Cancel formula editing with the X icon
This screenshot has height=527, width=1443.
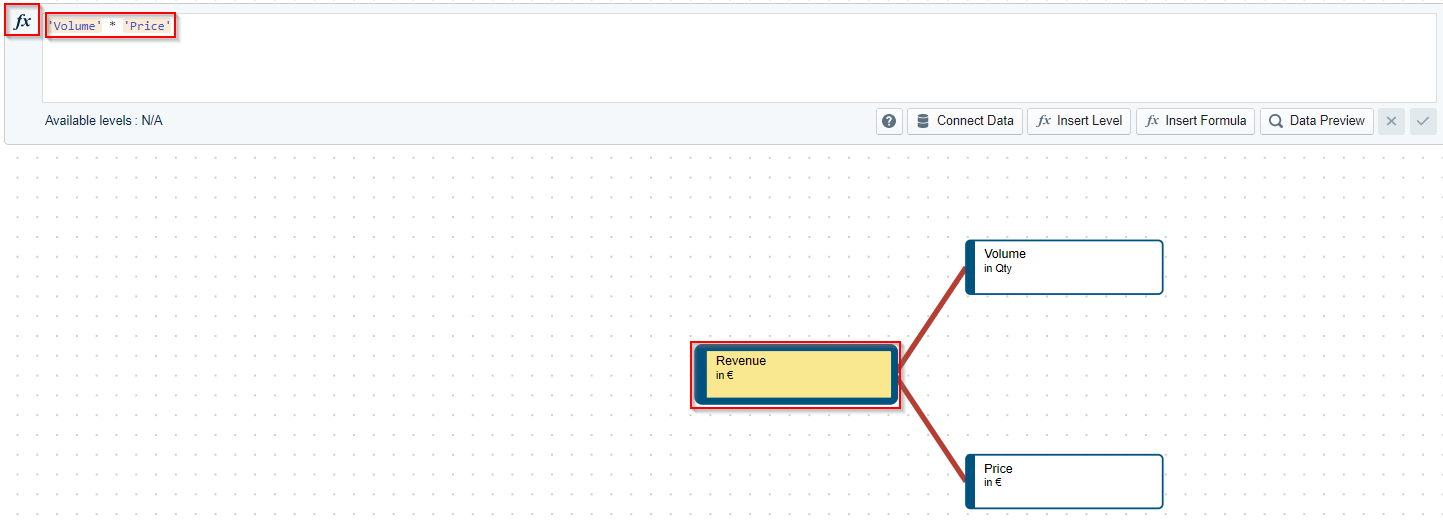coord(1390,121)
